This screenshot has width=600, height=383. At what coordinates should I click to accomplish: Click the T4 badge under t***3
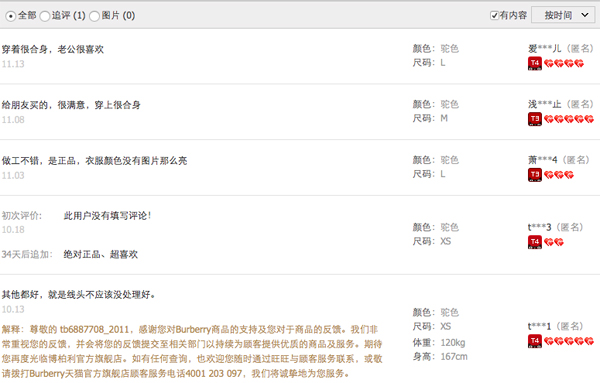point(535,242)
